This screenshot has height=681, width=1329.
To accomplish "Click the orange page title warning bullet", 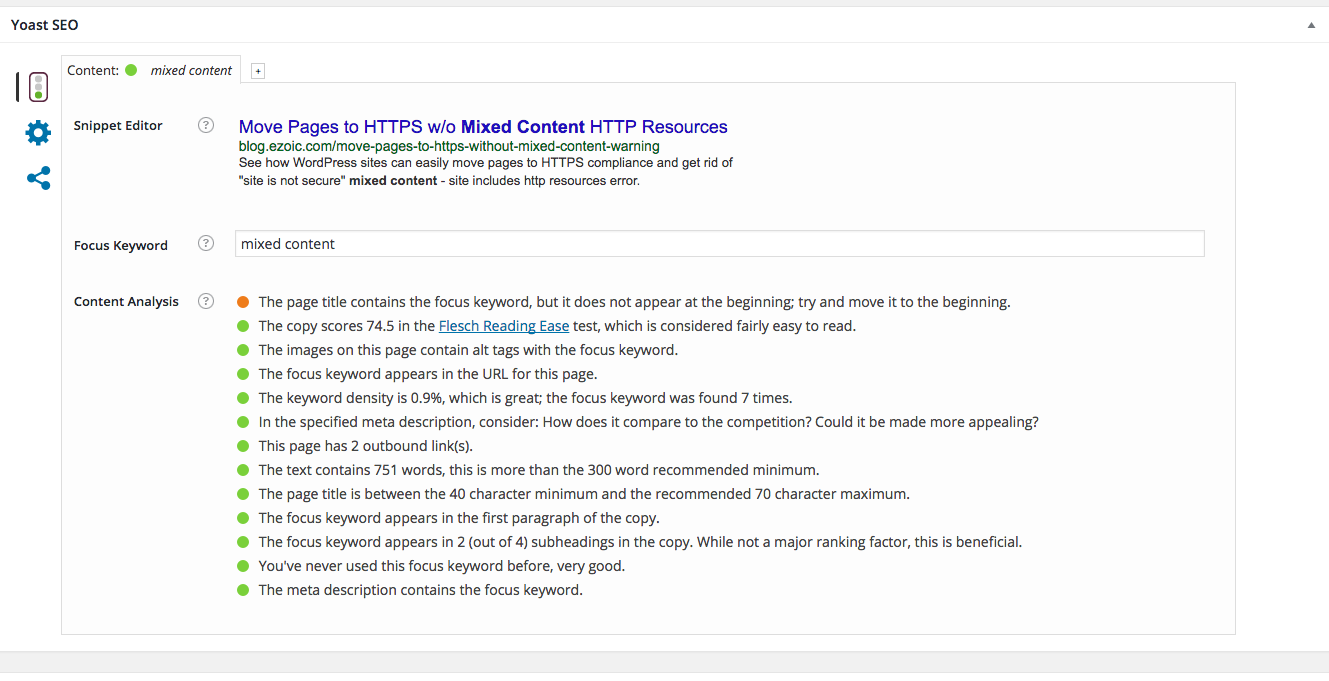I will tap(243, 302).
